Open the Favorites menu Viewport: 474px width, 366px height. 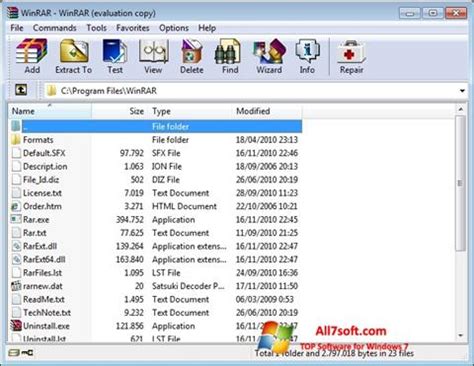click(132, 28)
